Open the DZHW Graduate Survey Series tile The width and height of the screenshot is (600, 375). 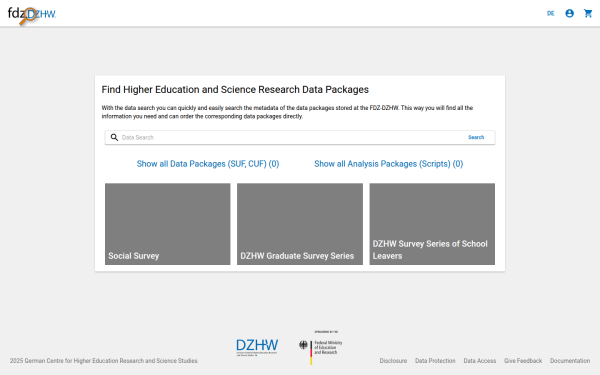300,224
